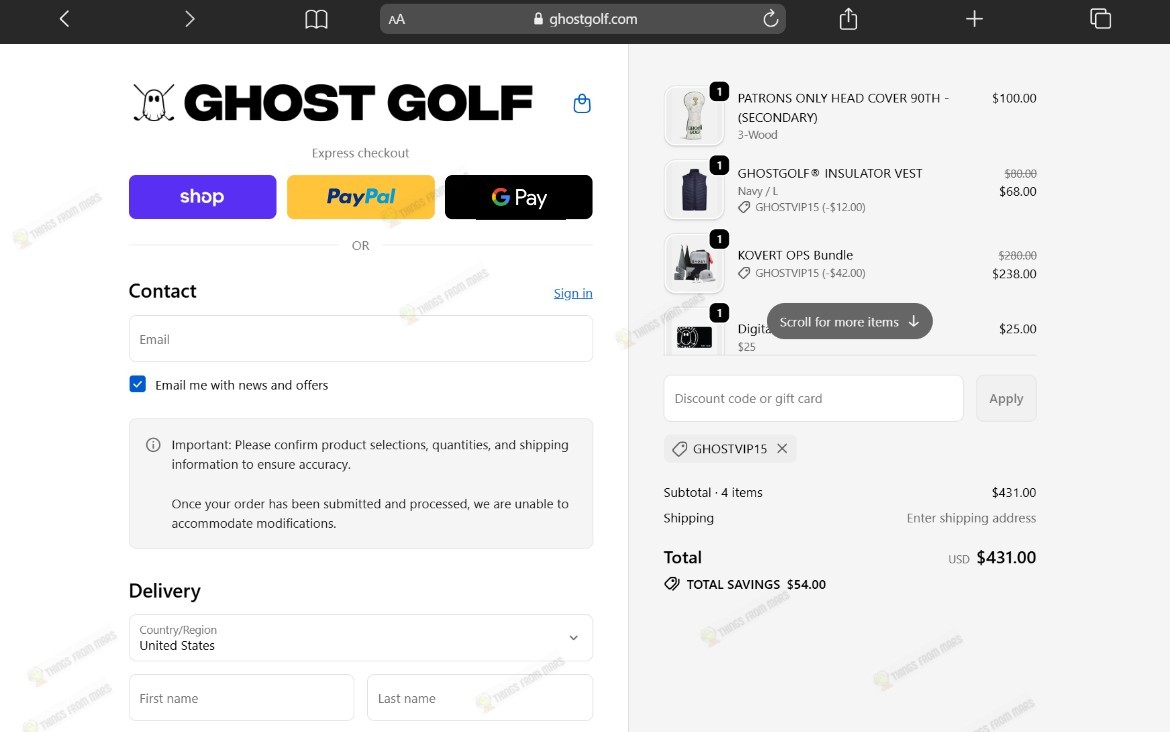
Task: Click the TOTAL SAVINGS $54.00 text
Action: [x=756, y=584]
